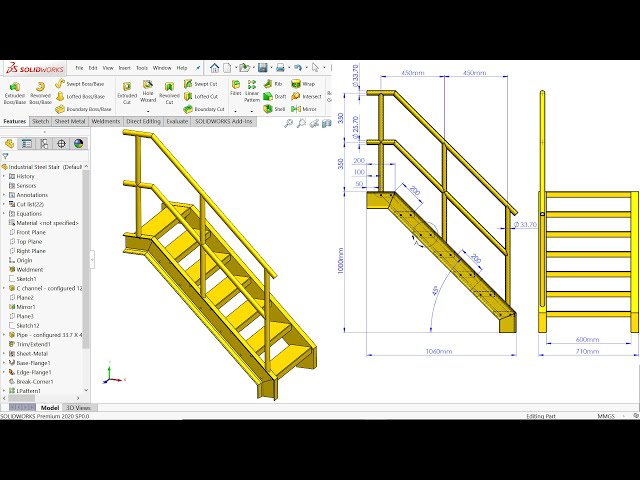Click the Undo icon

[x=298, y=67]
